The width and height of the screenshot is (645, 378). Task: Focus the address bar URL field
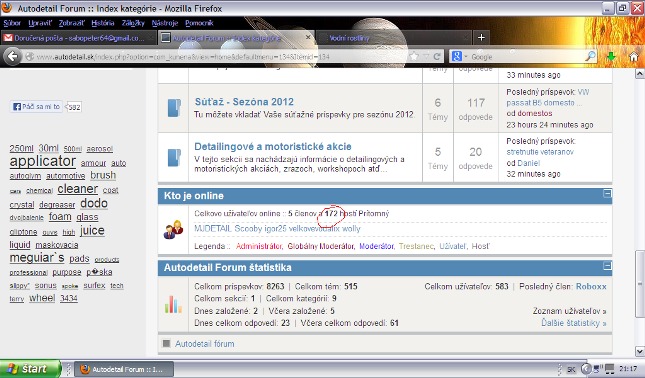(221, 56)
